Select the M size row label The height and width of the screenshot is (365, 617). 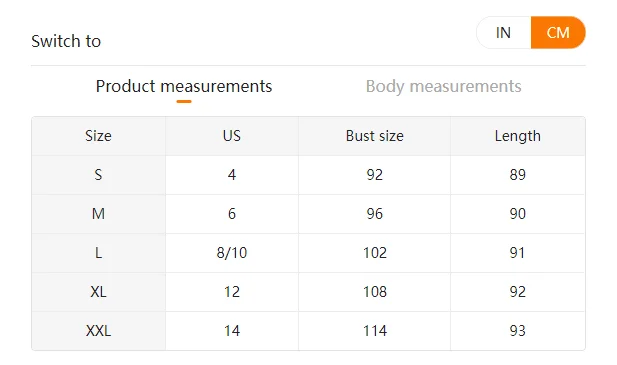click(x=98, y=214)
